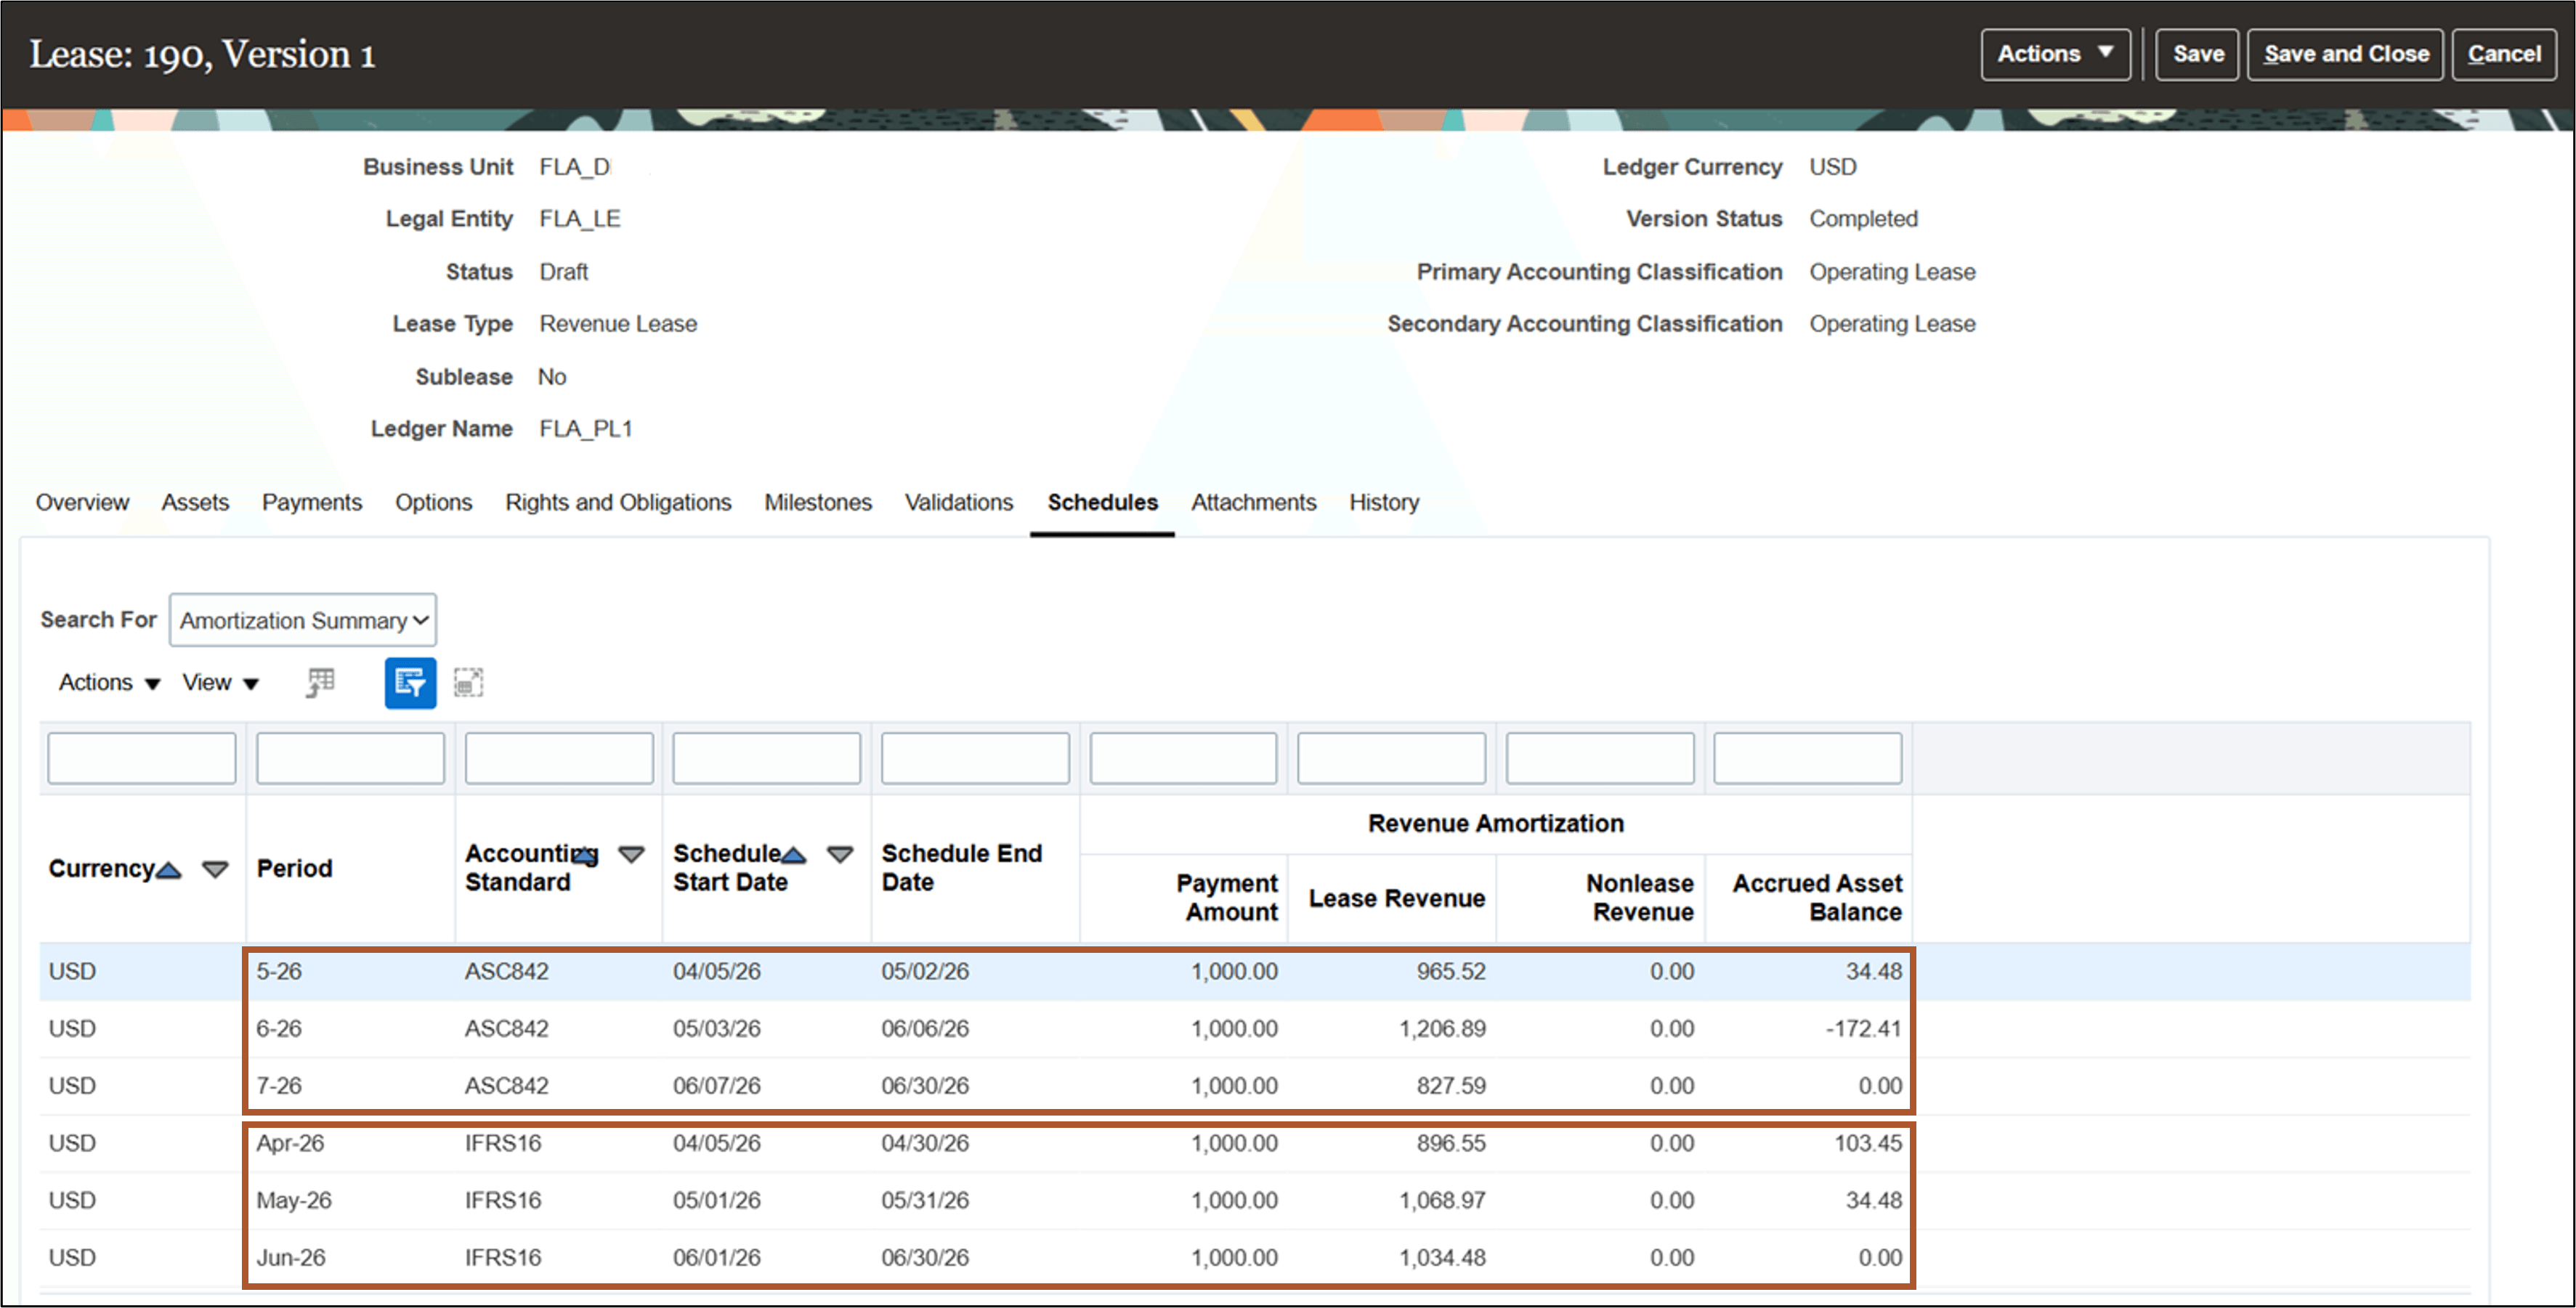Select the row with period 7-26
Image resolution: width=2576 pixels, height=1308 pixels.
click(1254, 1086)
